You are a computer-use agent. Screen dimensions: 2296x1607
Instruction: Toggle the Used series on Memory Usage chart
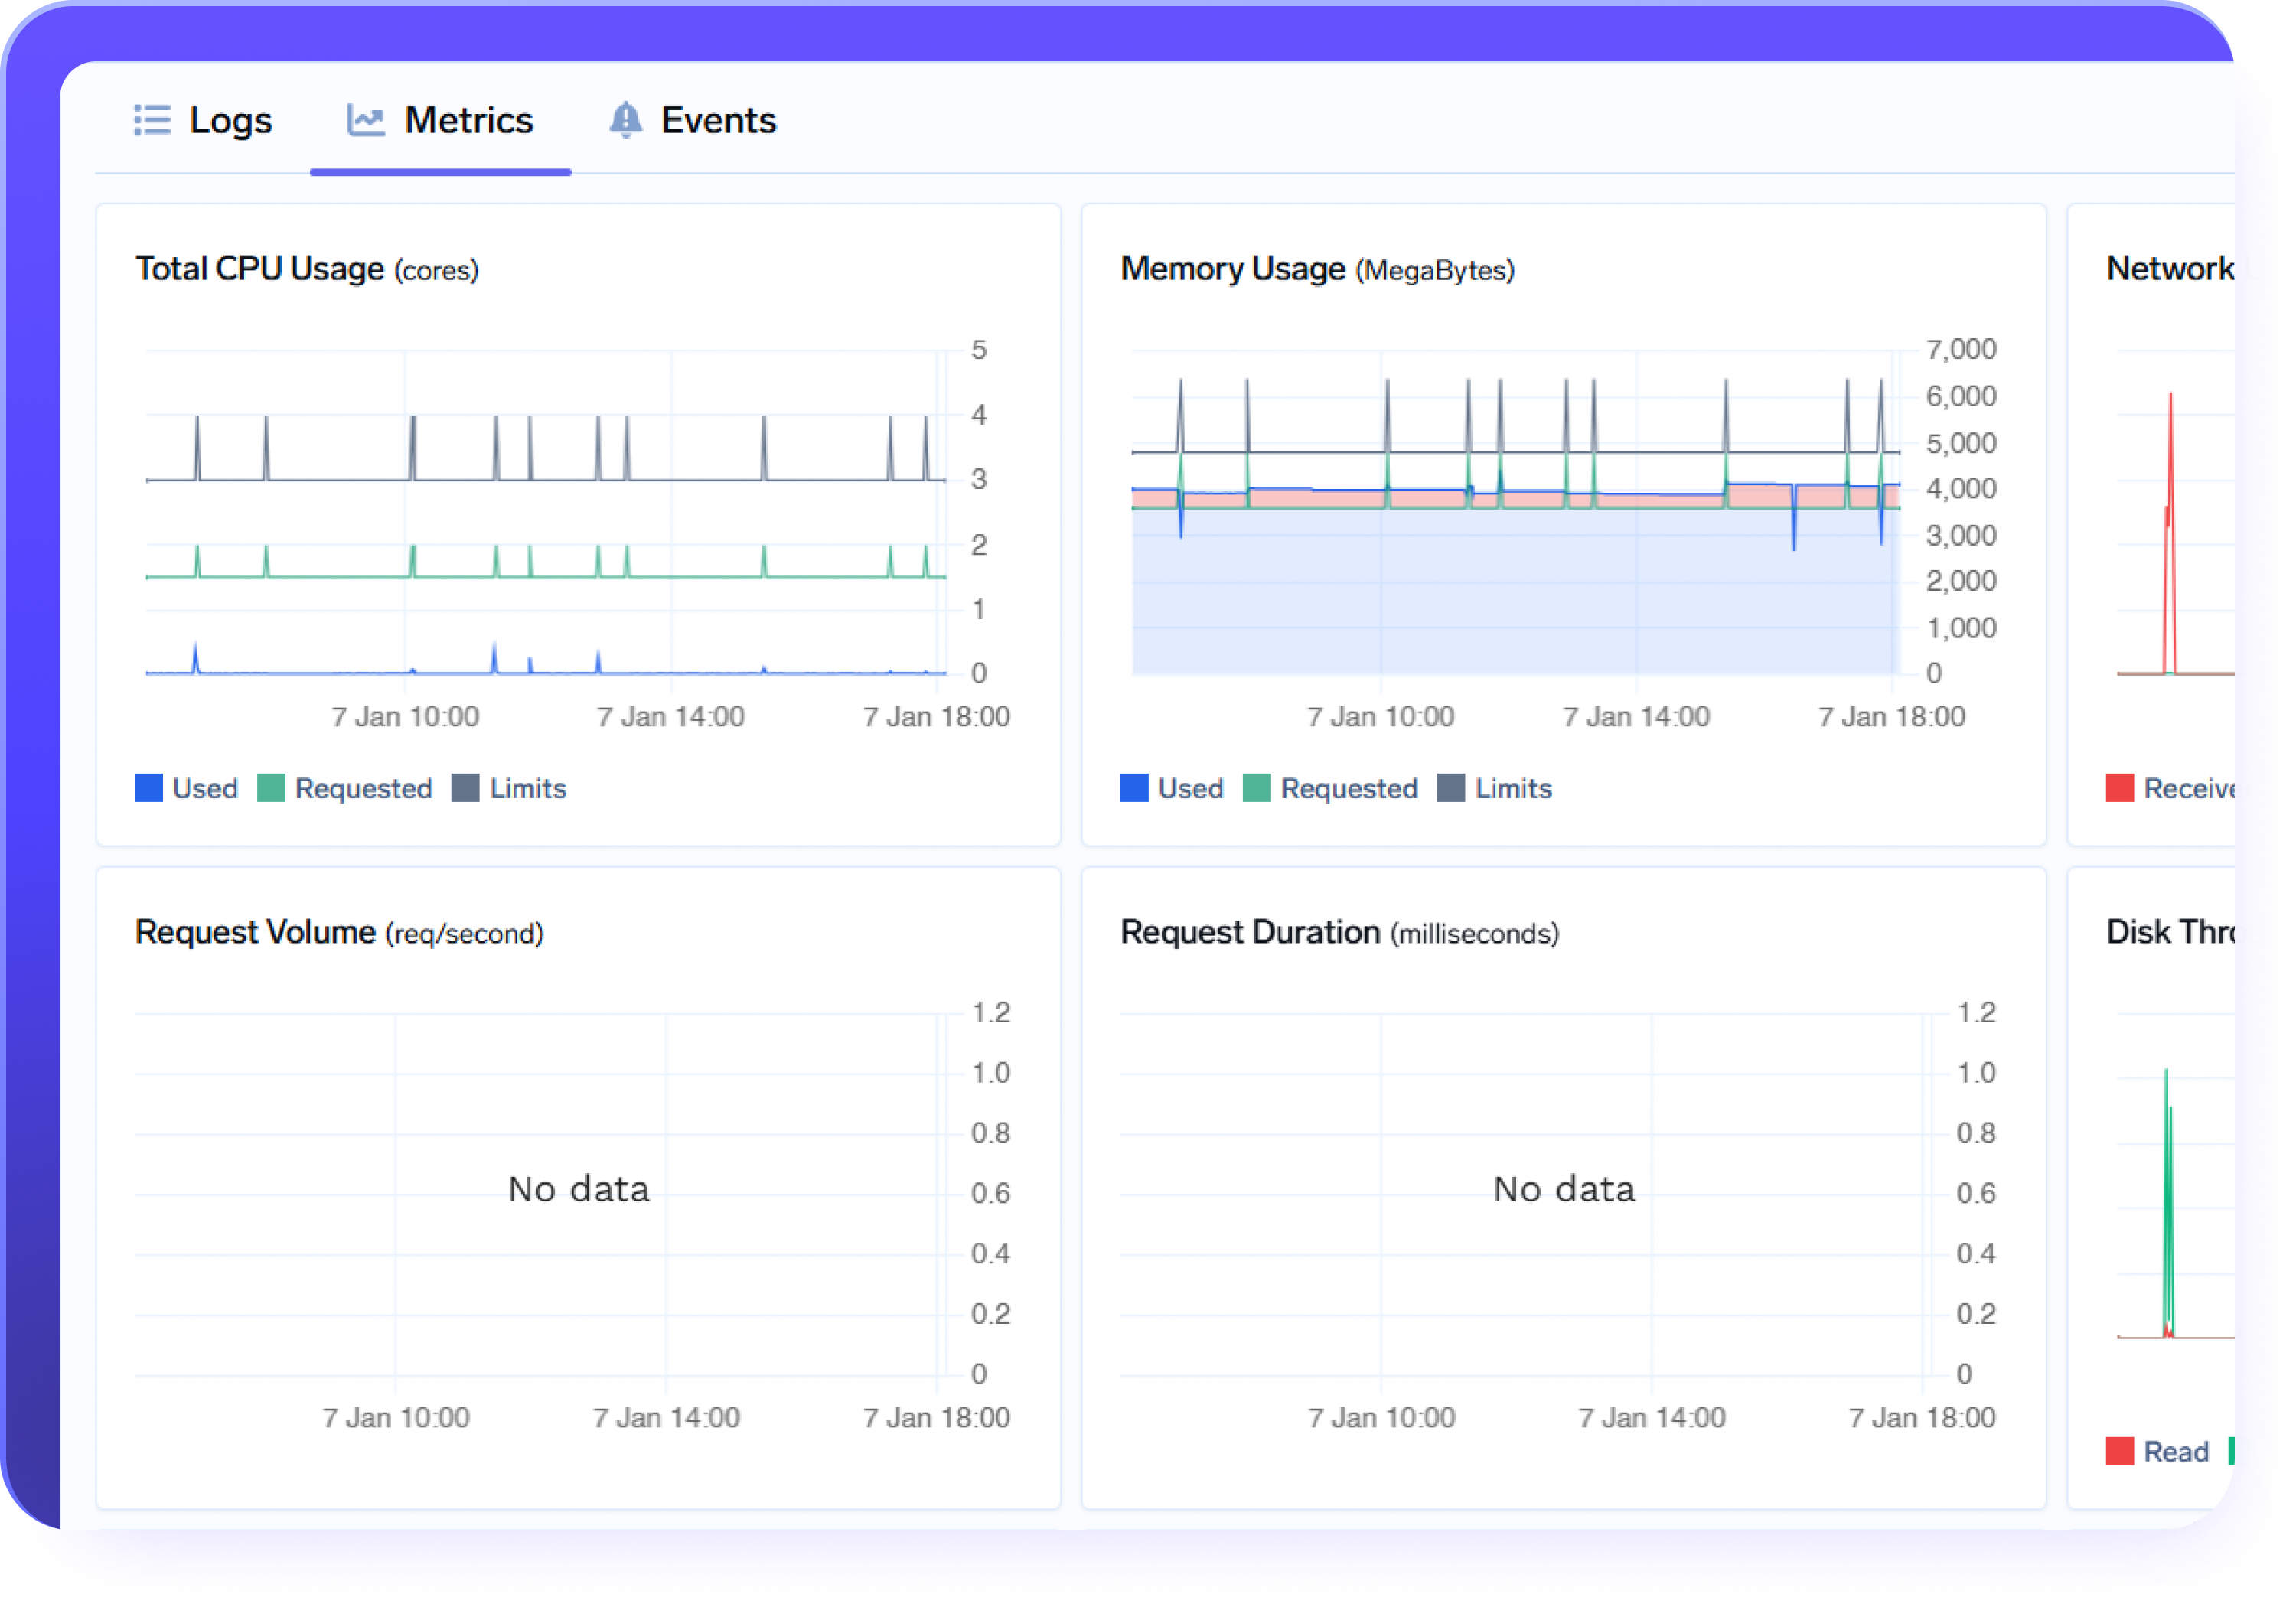point(1173,788)
